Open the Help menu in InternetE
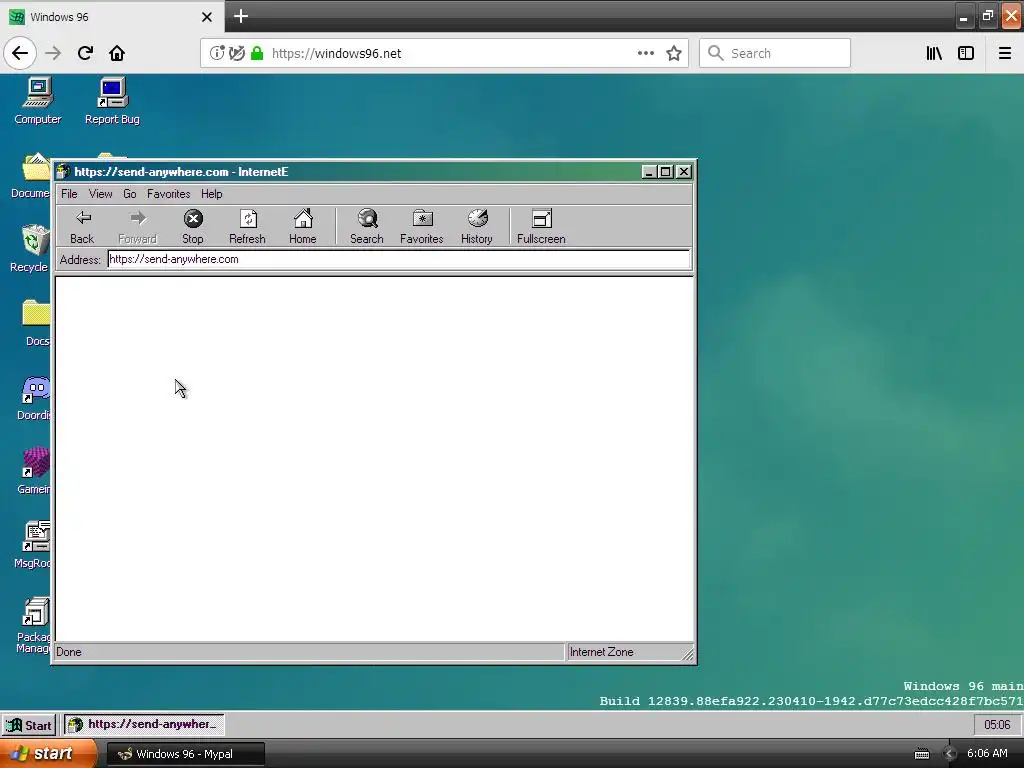 pos(212,194)
